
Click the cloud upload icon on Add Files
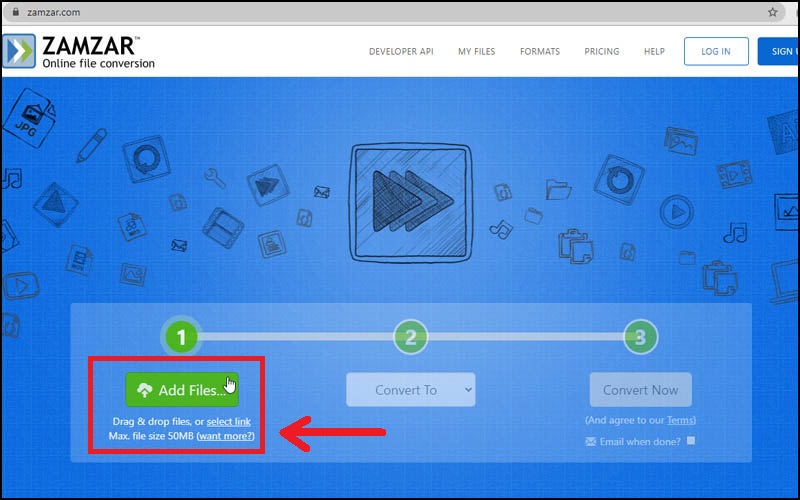145,390
